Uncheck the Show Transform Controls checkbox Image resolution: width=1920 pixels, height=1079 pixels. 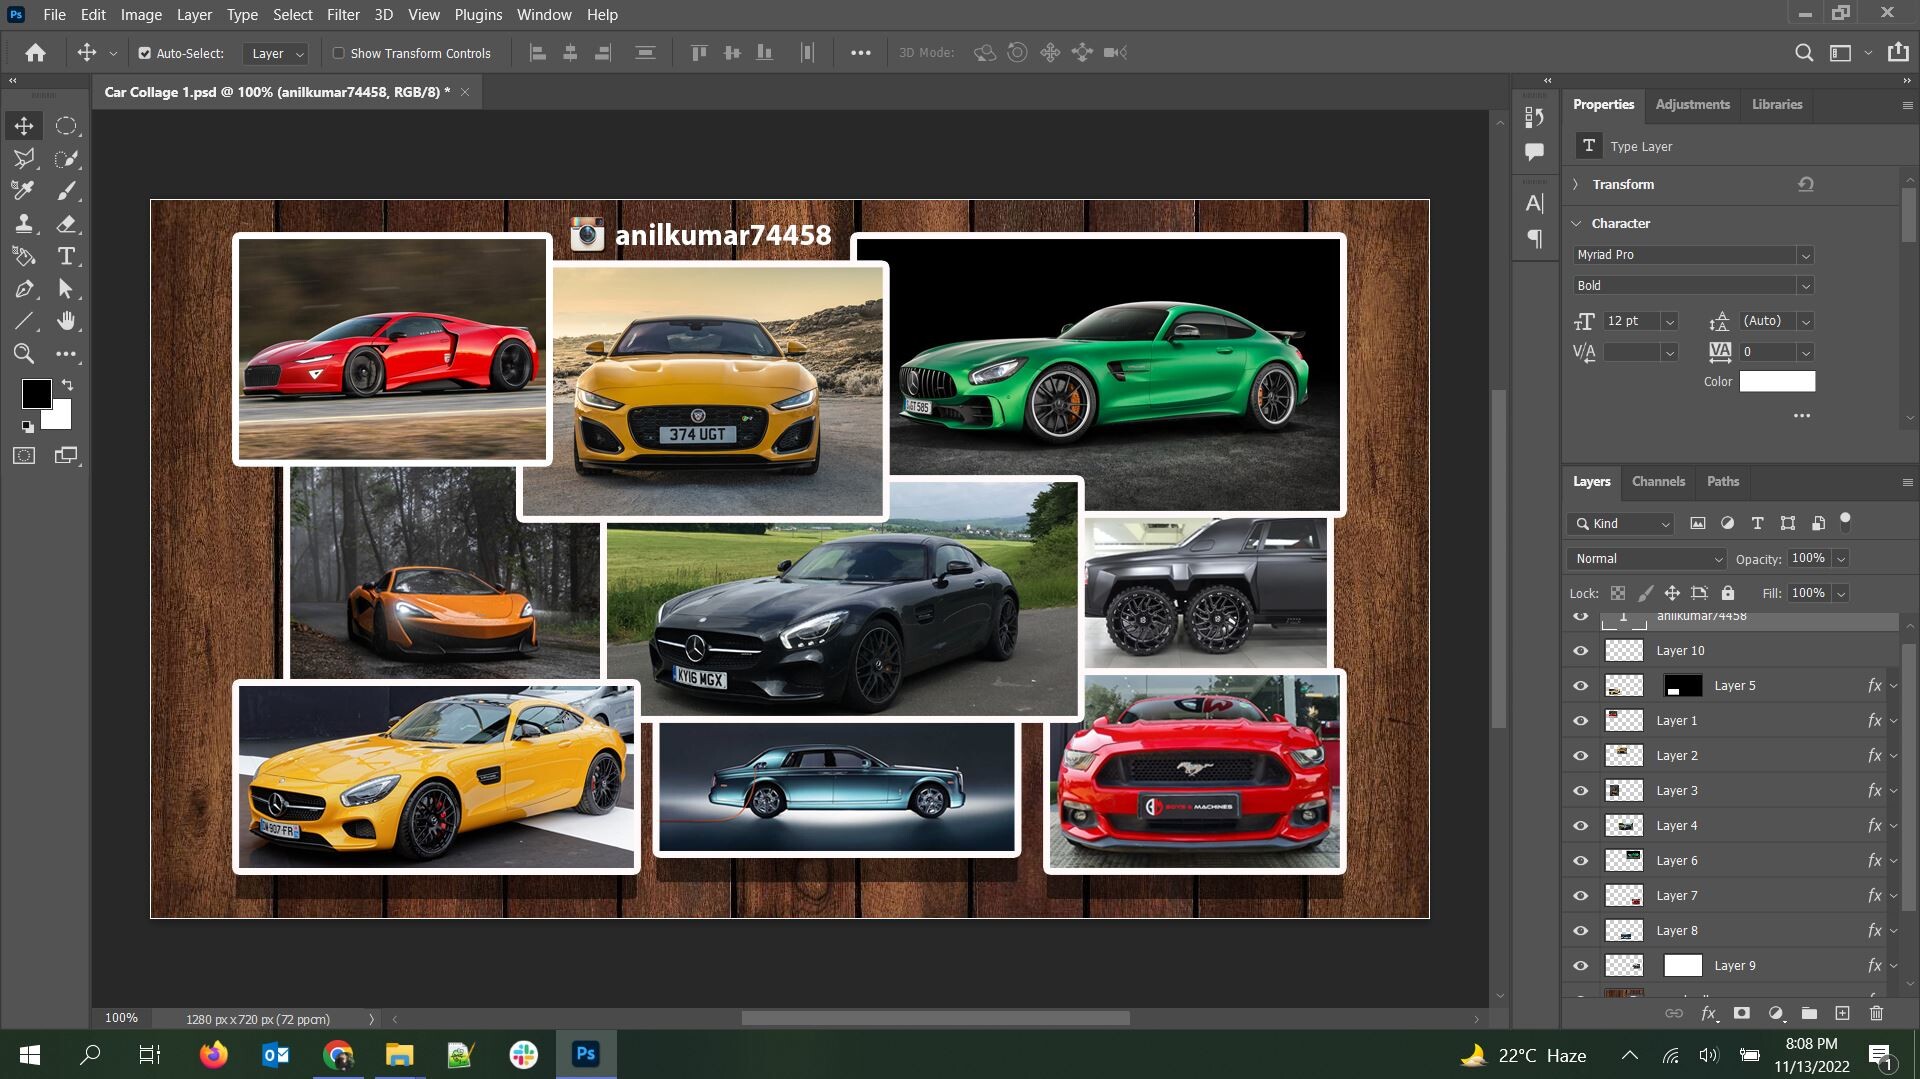339,53
